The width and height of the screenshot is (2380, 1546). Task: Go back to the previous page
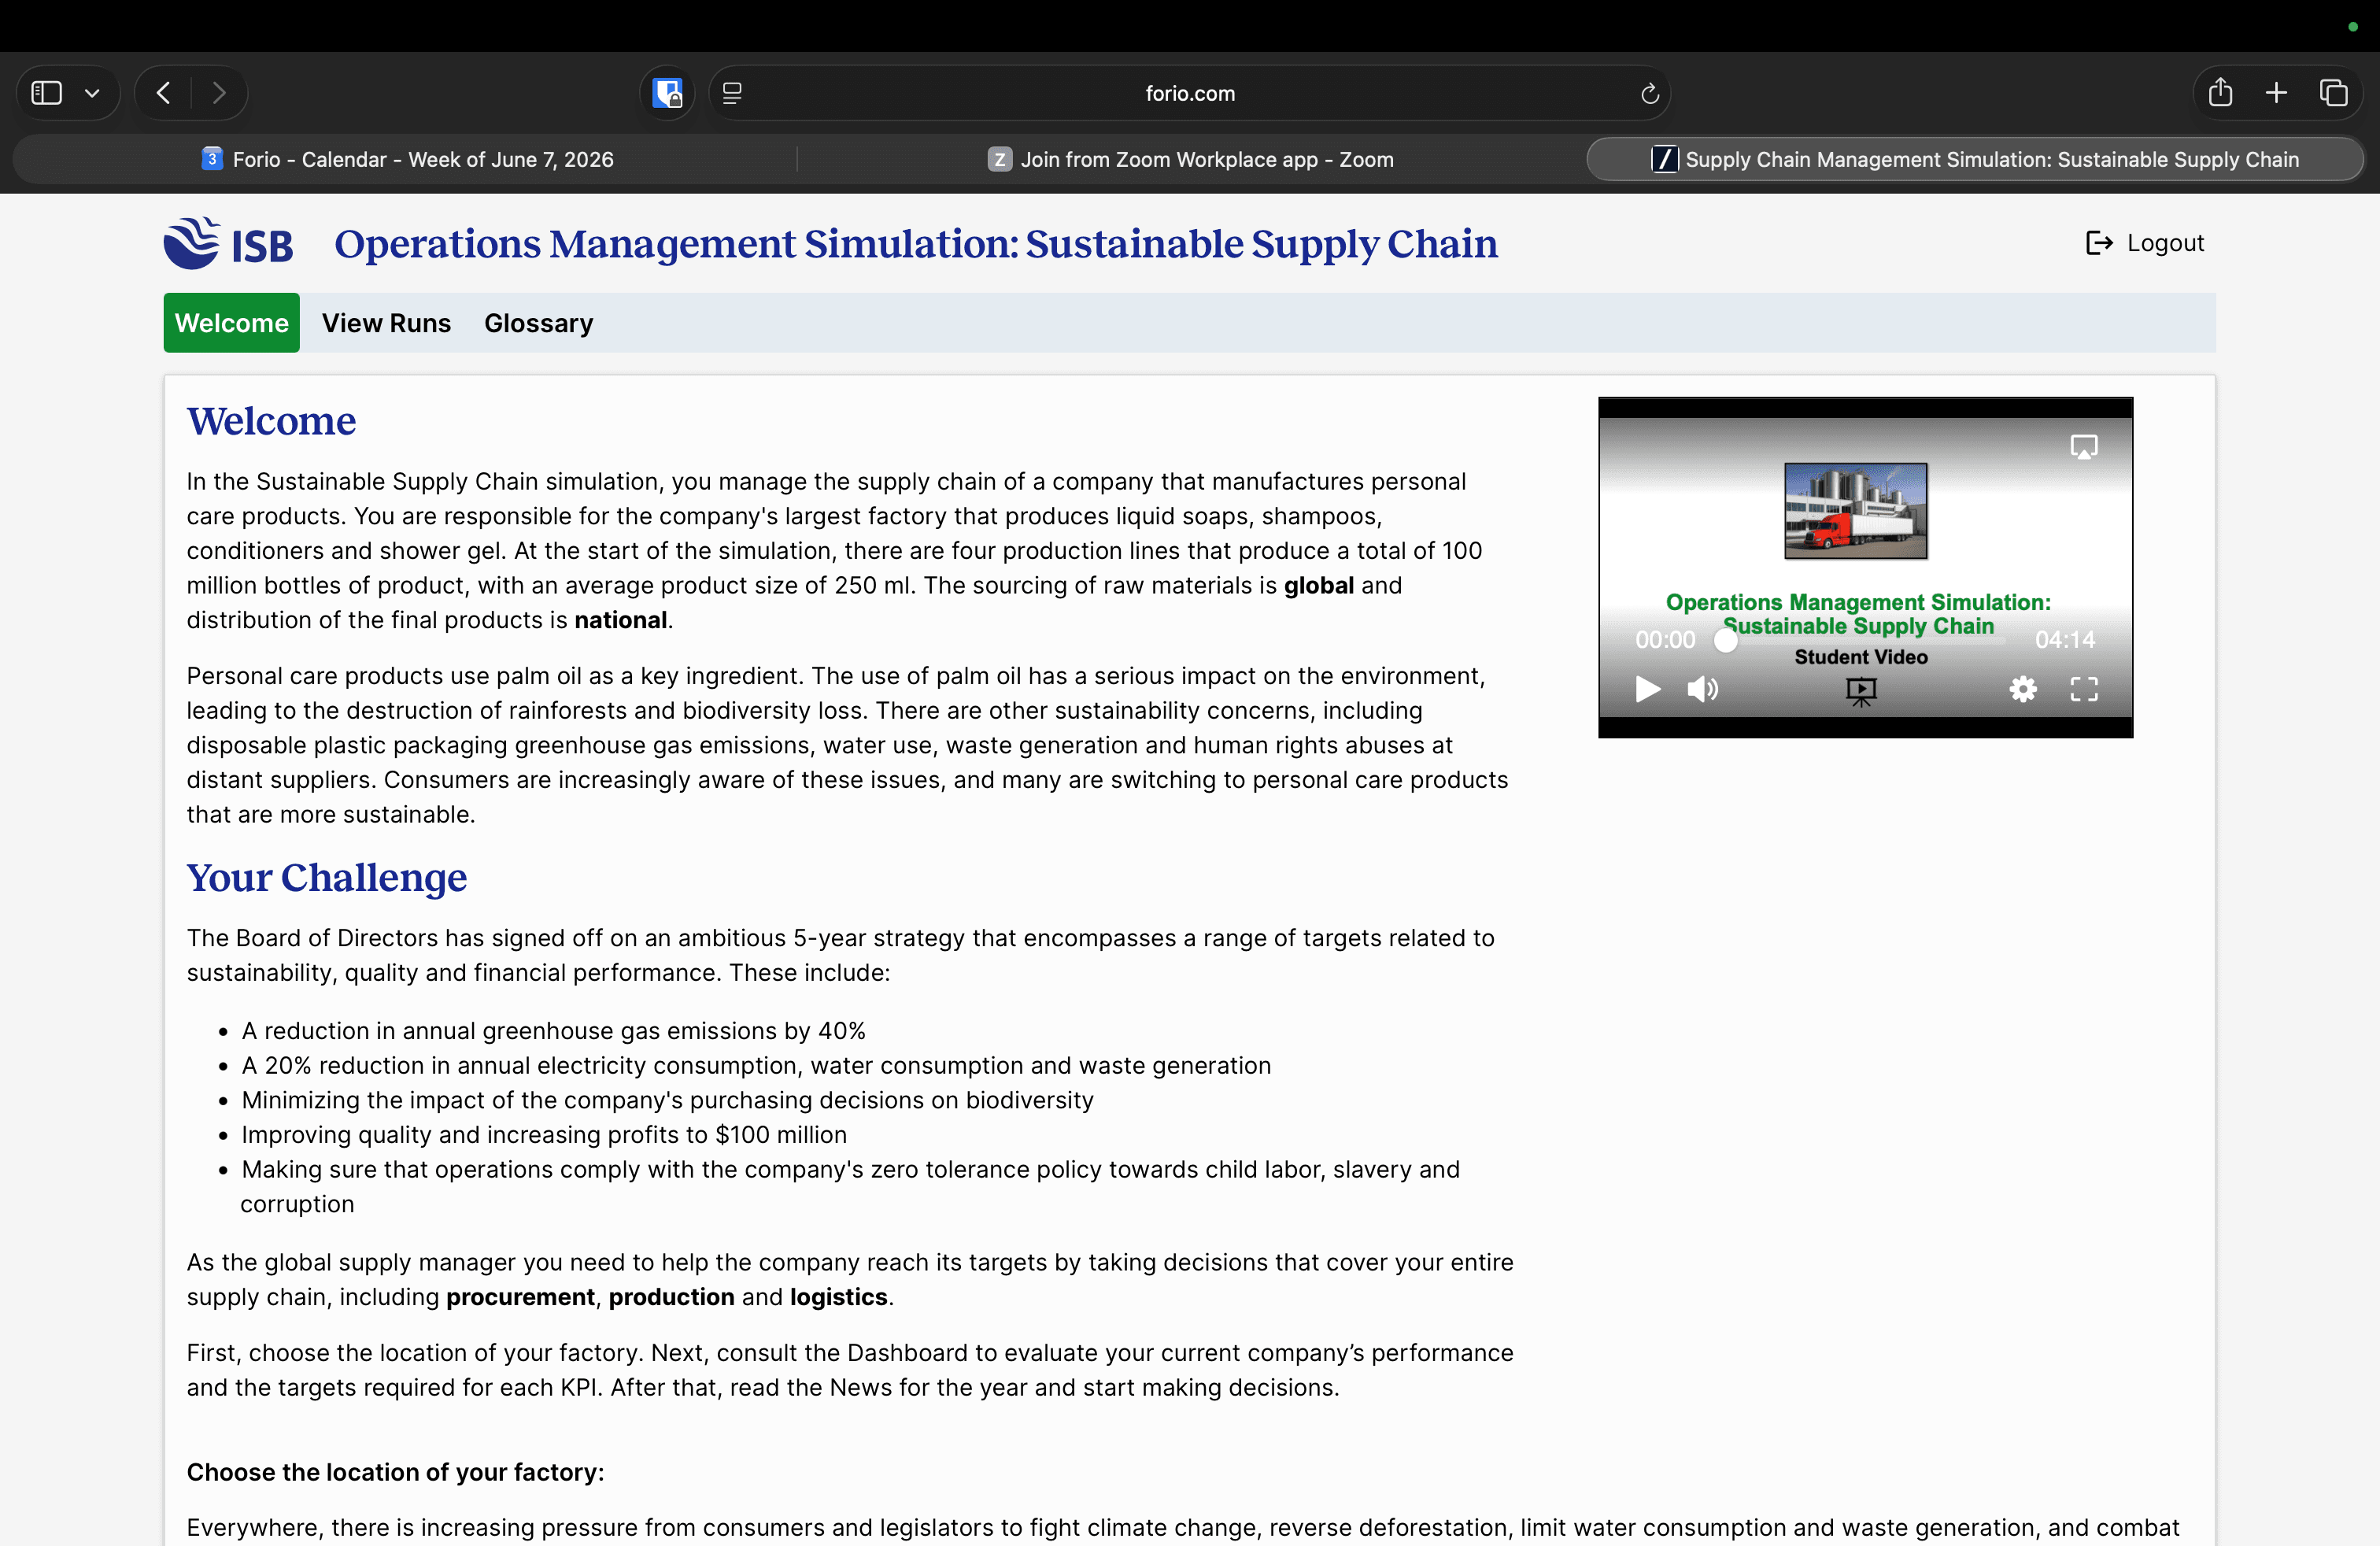pos(164,93)
